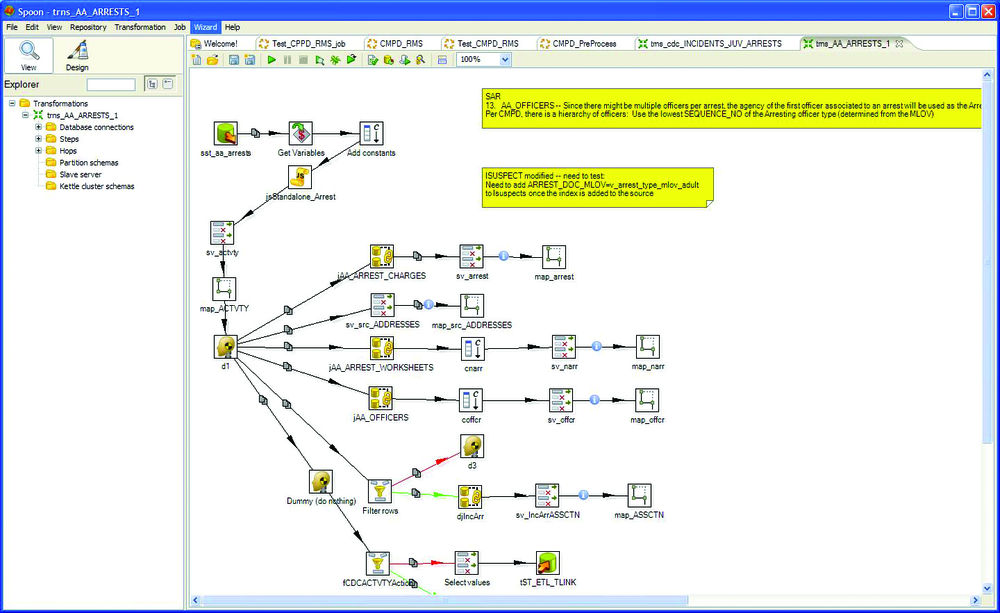Toggle expand all items in Explorer
The image size is (1000, 613).
tap(153, 84)
